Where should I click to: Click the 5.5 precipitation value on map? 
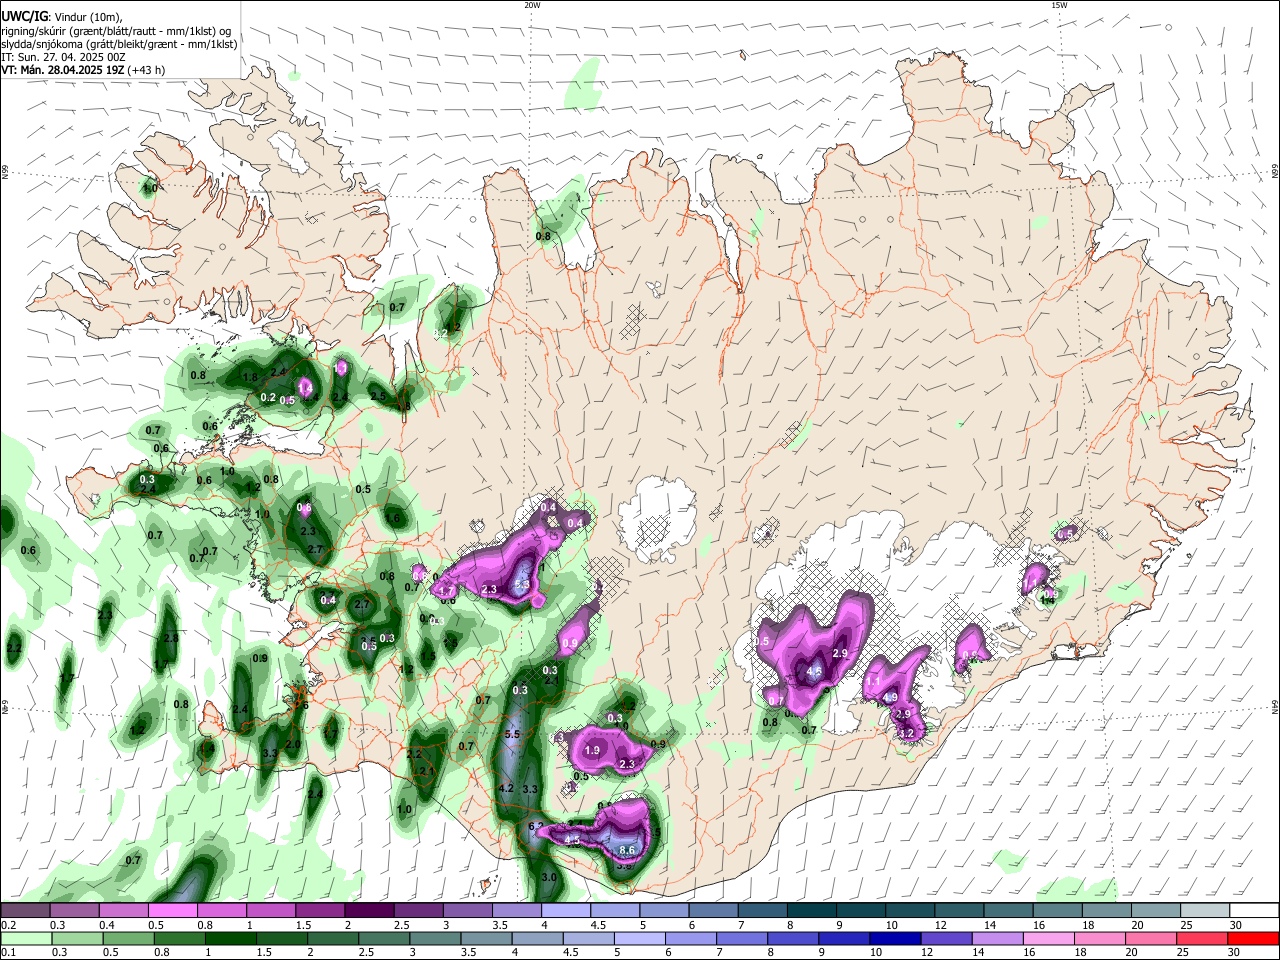[513, 734]
